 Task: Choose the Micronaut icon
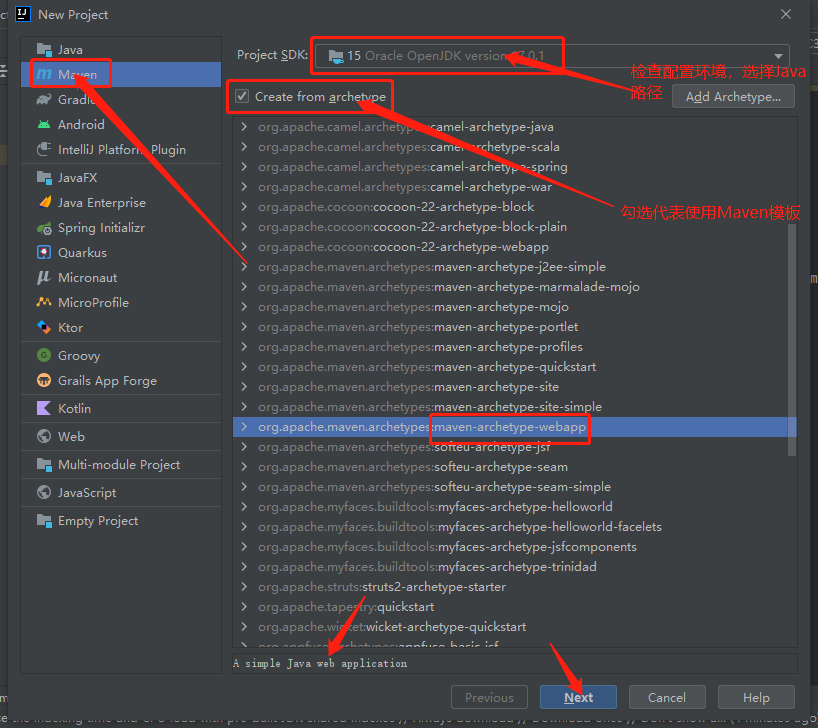[x=44, y=278]
